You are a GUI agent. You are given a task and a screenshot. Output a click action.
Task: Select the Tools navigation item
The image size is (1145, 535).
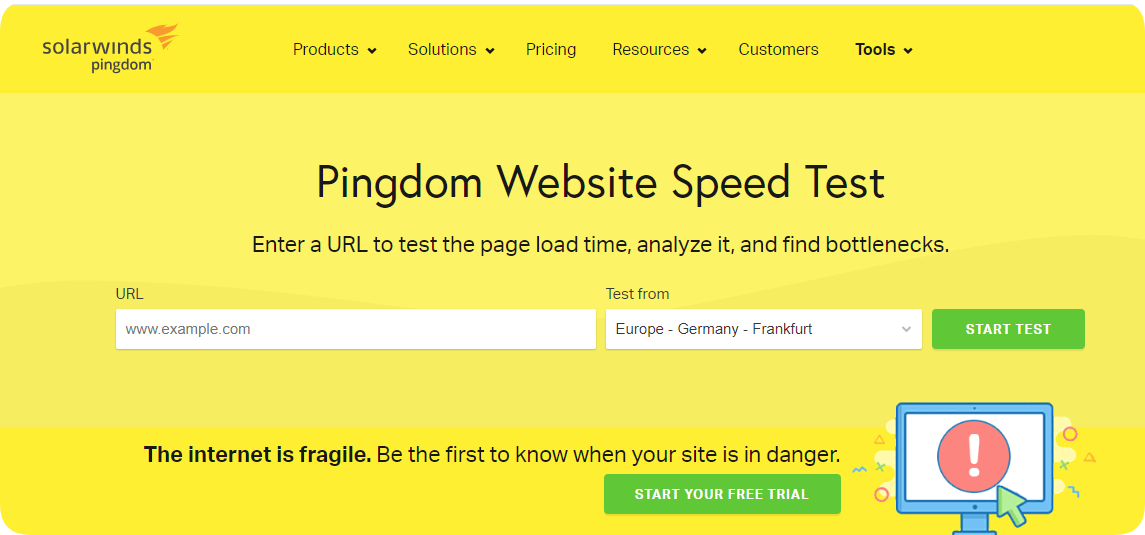[875, 50]
